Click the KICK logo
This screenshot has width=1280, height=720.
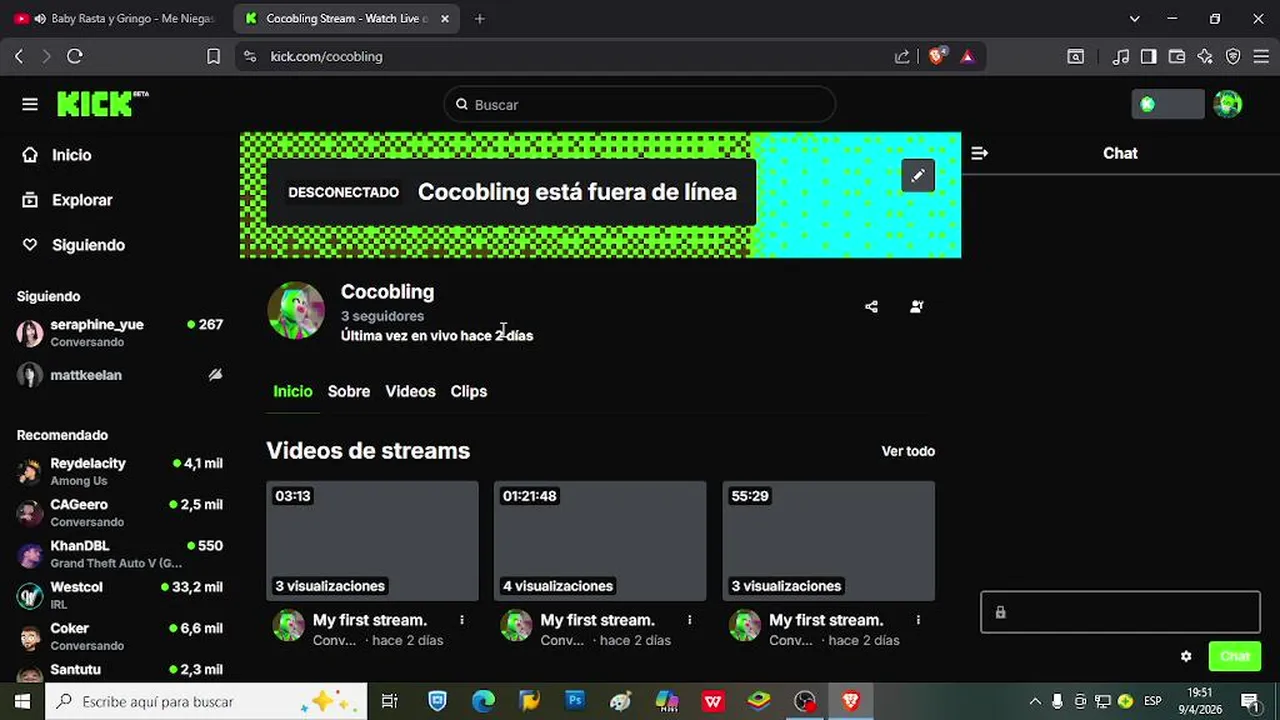(x=102, y=104)
